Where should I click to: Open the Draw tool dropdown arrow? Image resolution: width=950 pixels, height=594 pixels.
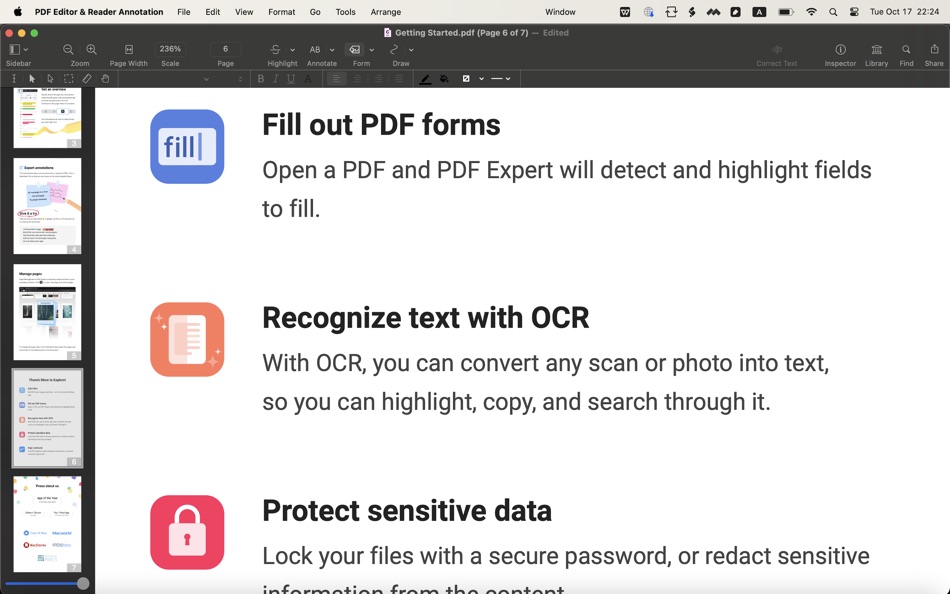(x=410, y=50)
